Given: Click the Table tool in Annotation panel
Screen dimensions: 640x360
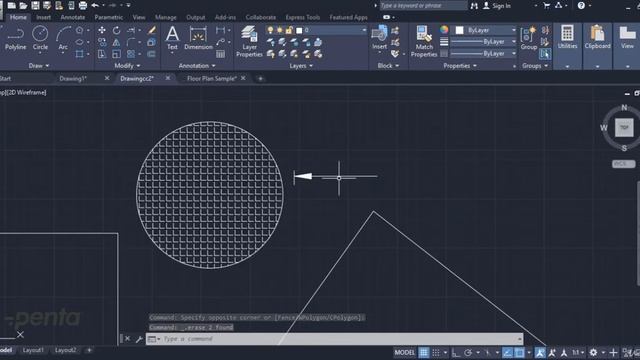Looking at the screenshot, I should coord(220,54).
